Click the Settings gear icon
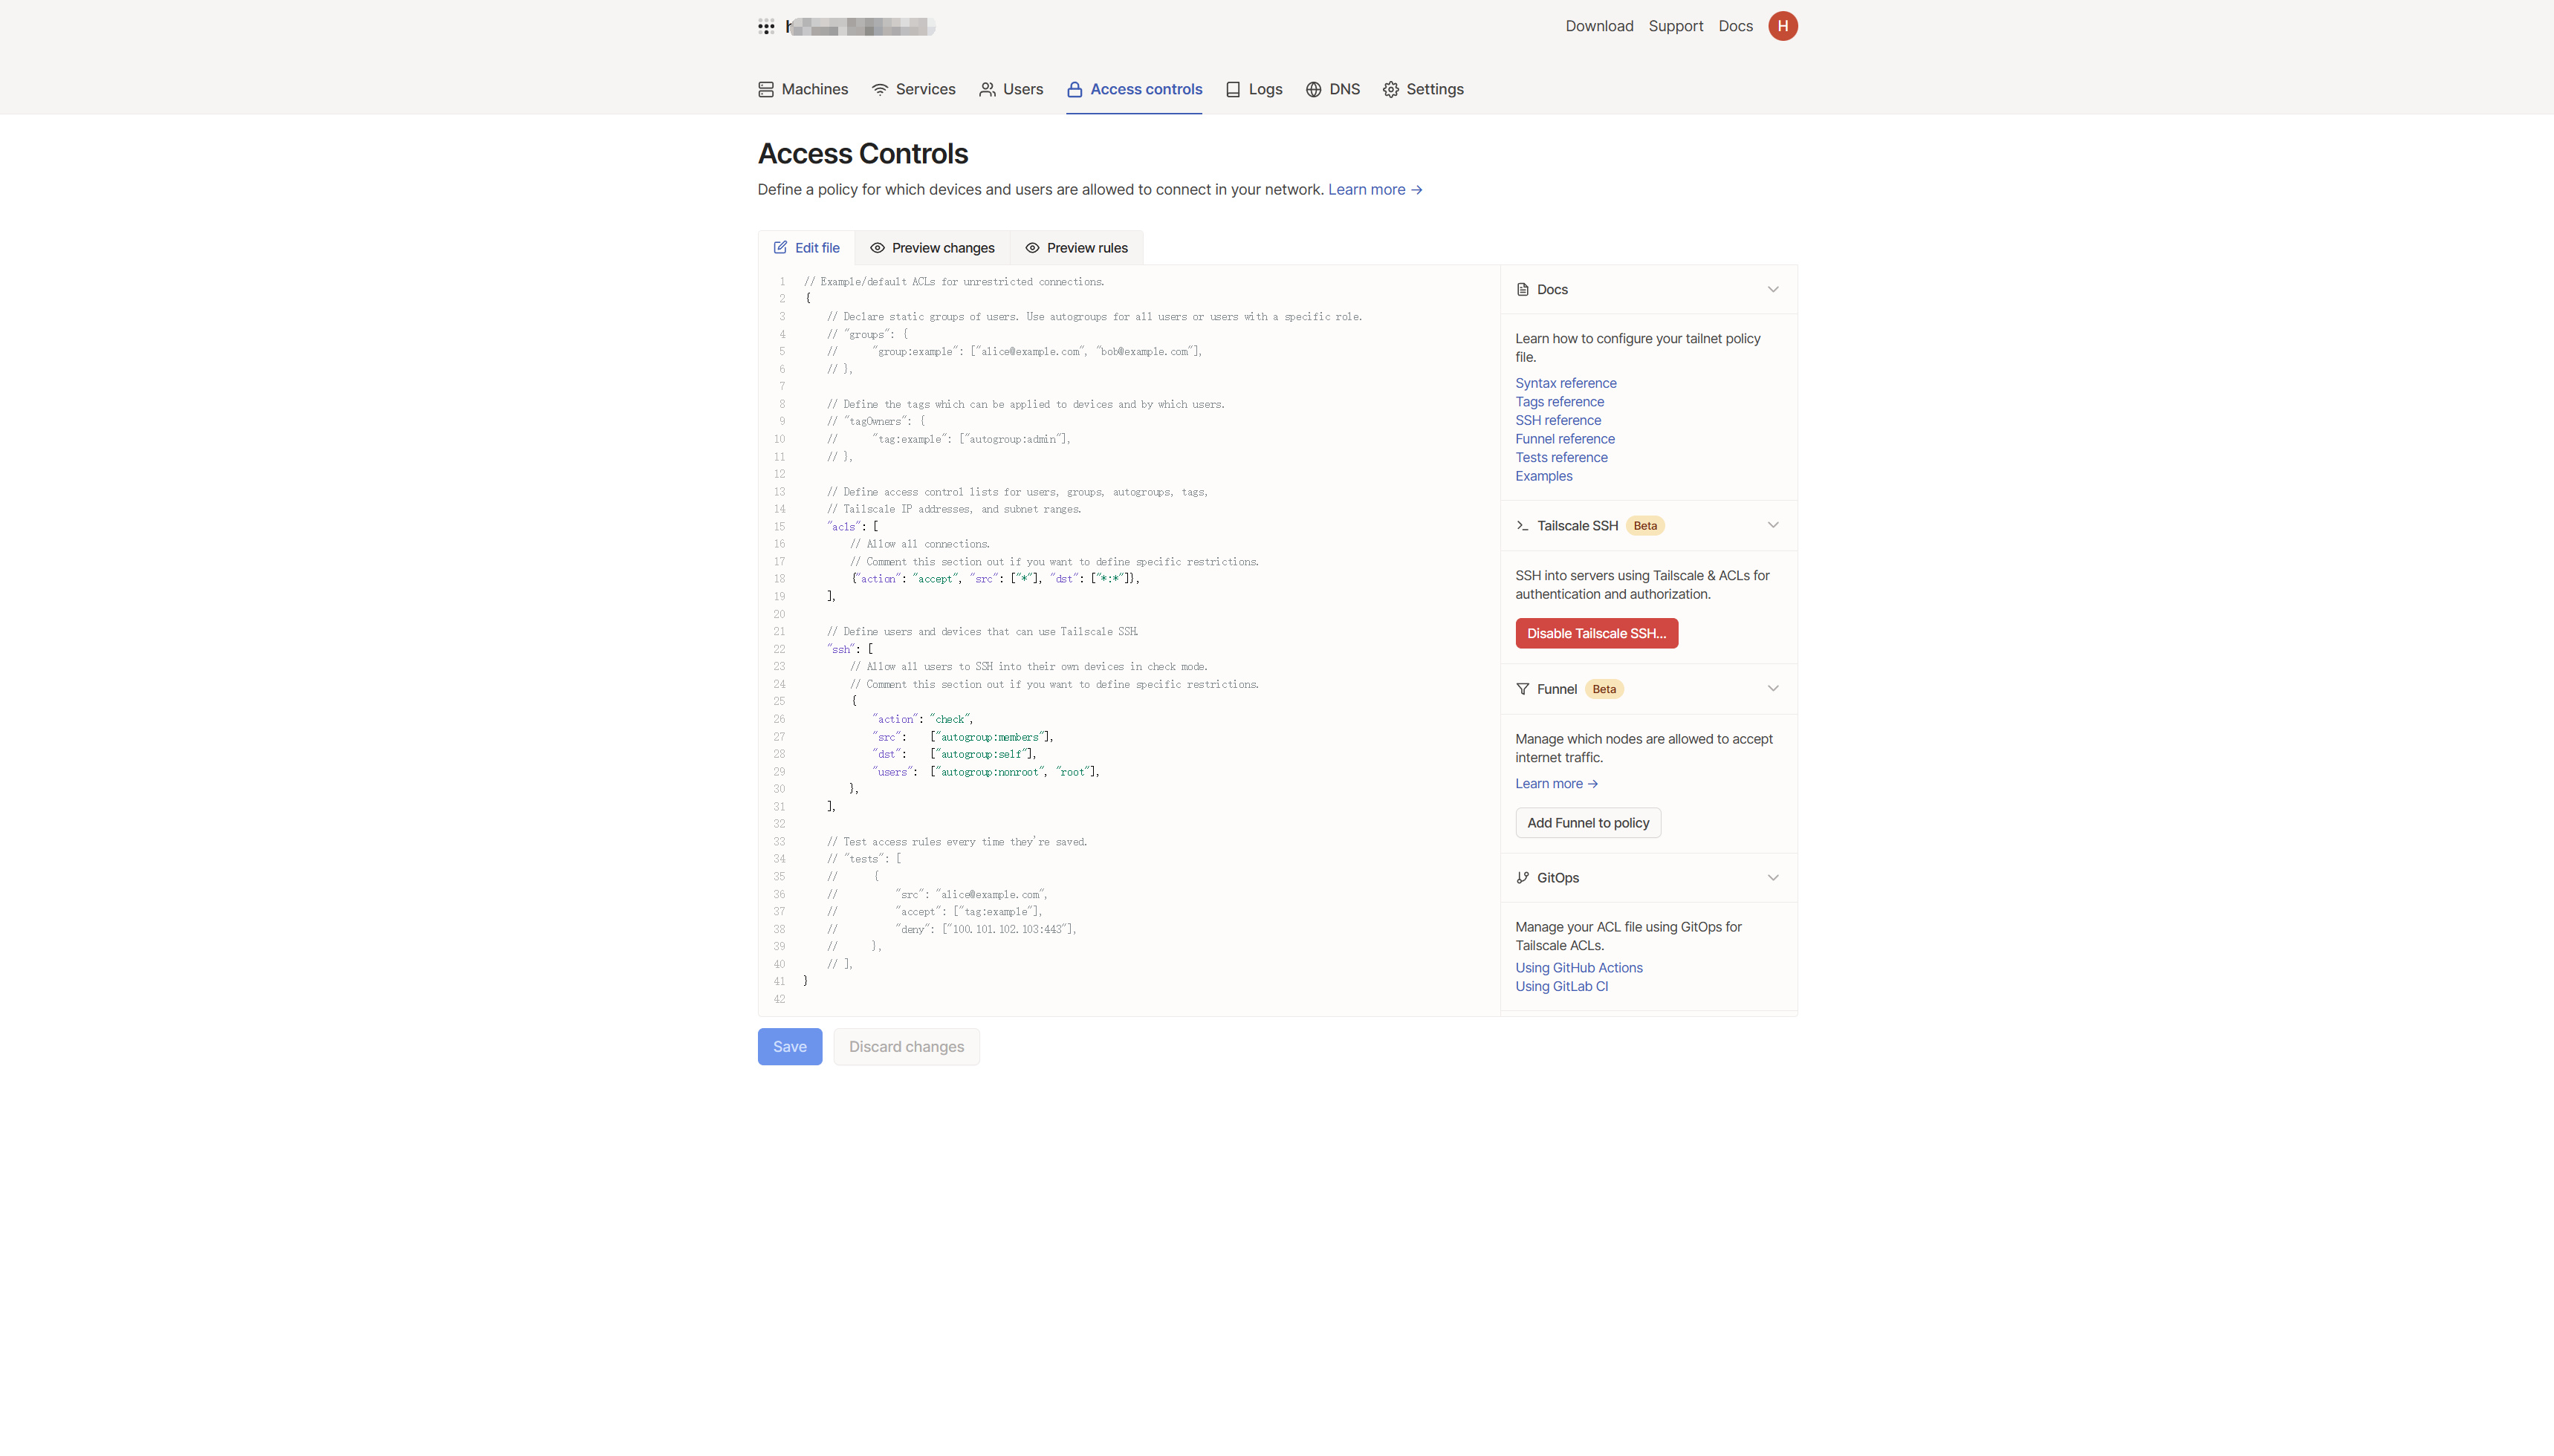Image resolution: width=2554 pixels, height=1456 pixels. (x=1391, y=90)
